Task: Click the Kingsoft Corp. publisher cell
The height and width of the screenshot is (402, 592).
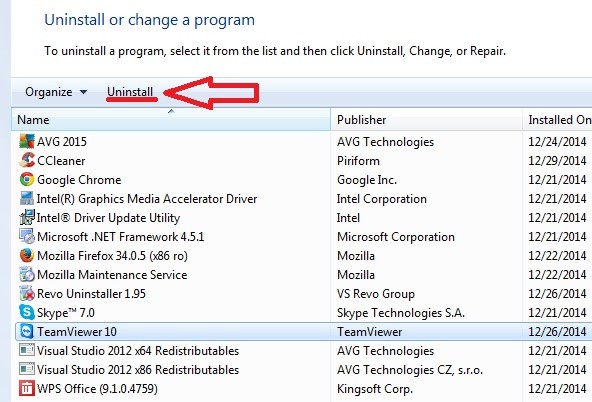Action: click(375, 389)
